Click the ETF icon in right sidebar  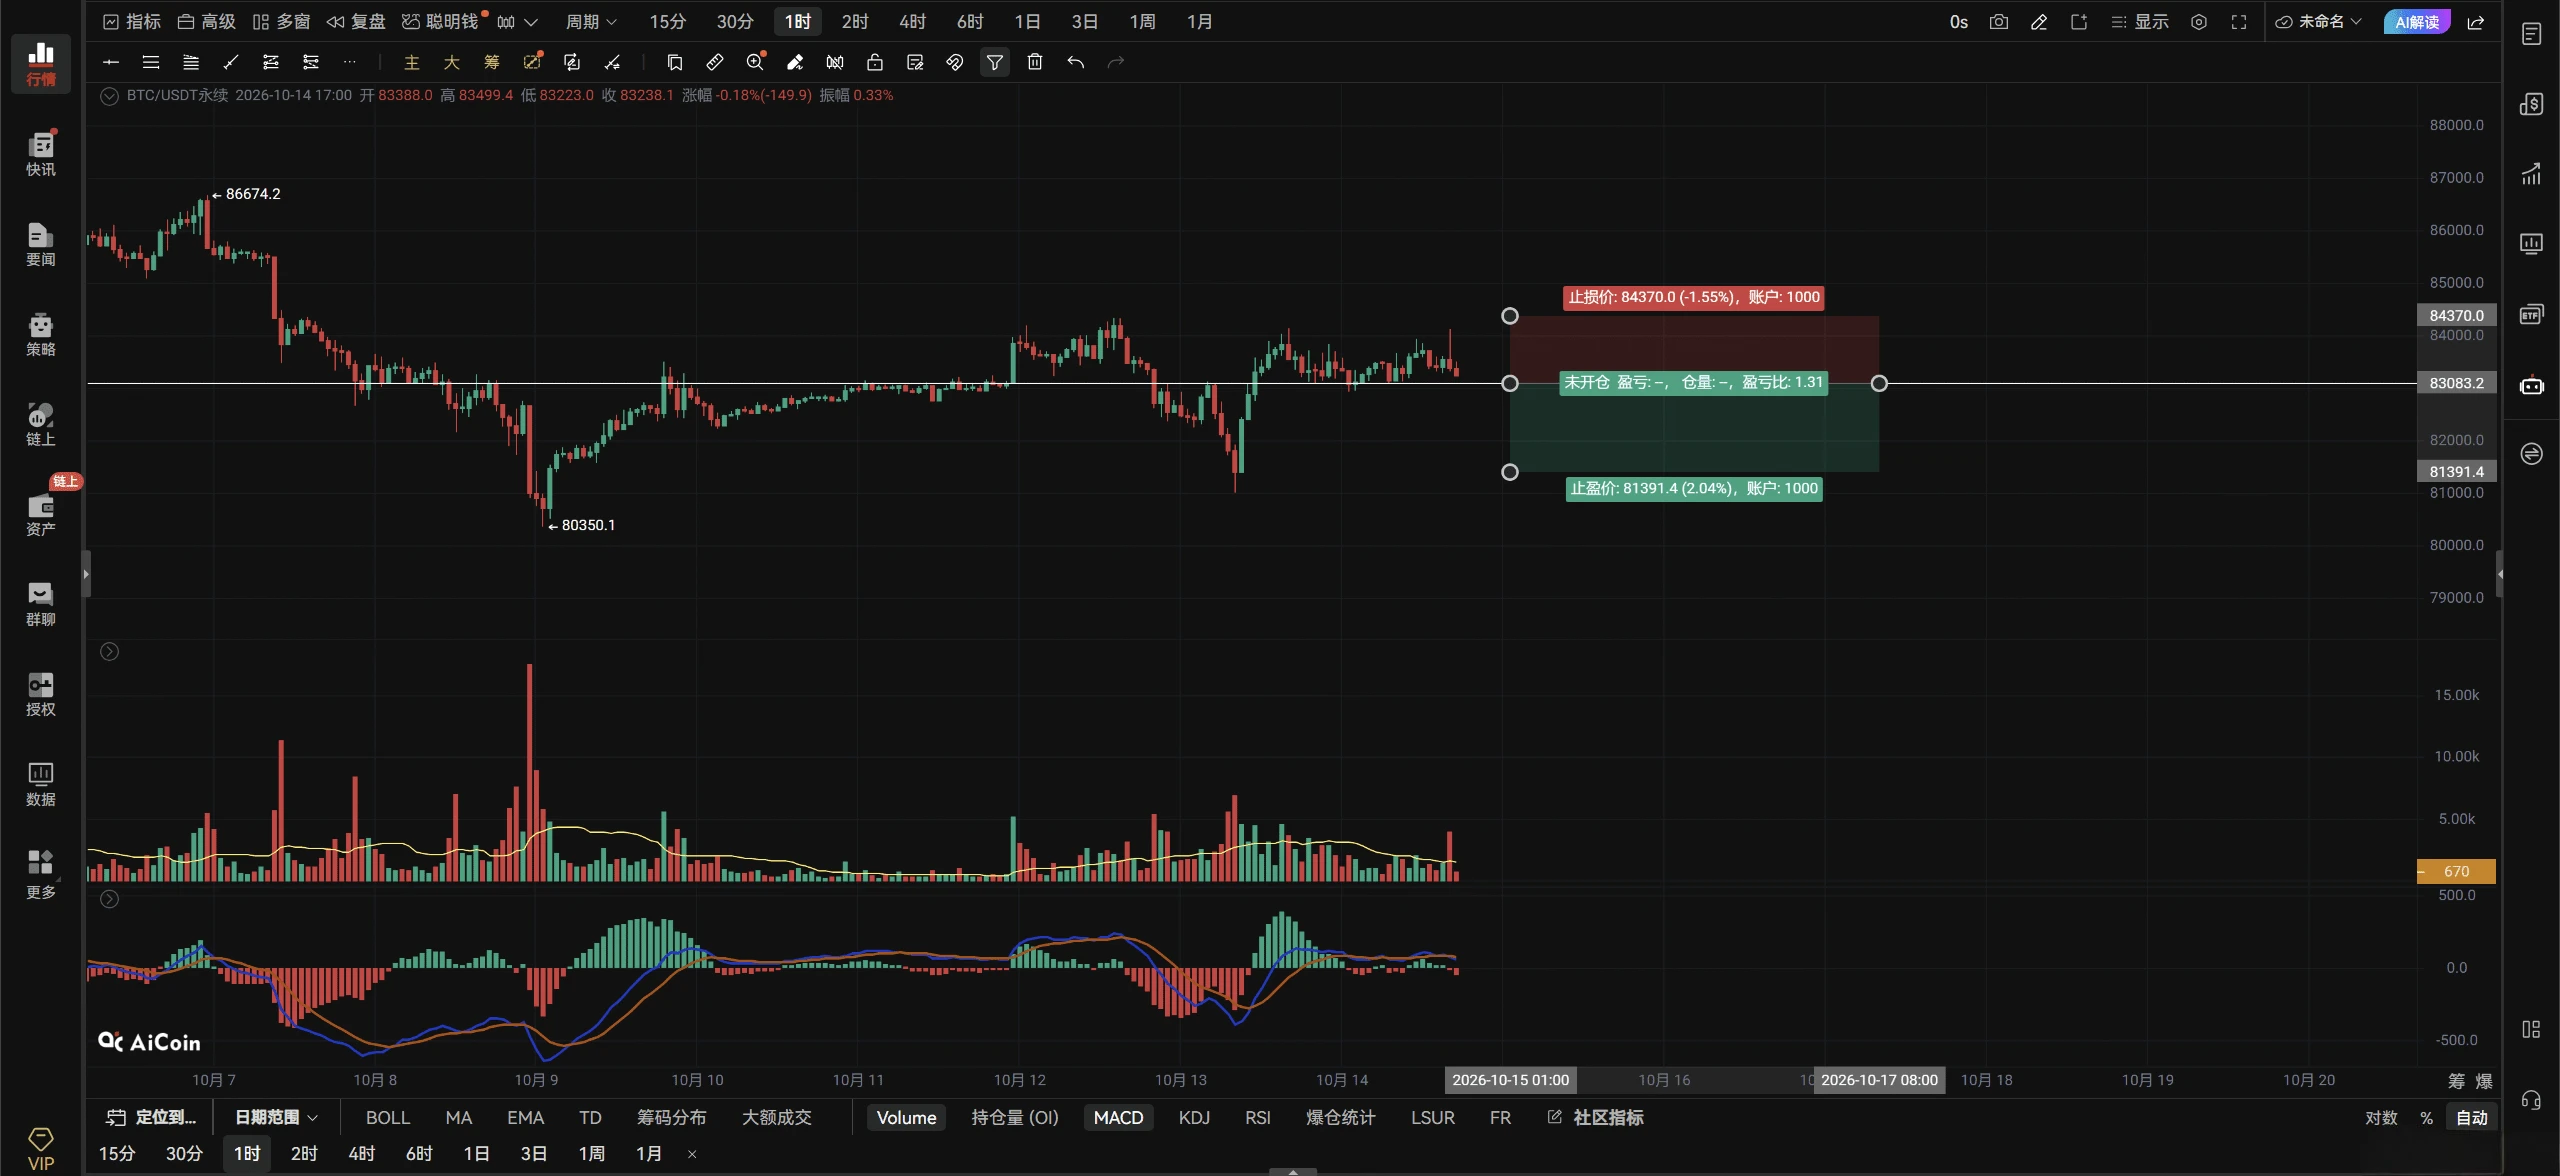point(2531,315)
